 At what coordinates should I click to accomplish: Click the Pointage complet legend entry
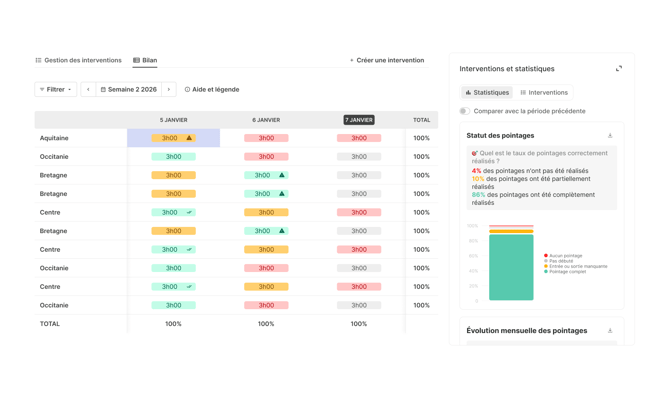click(567, 271)
